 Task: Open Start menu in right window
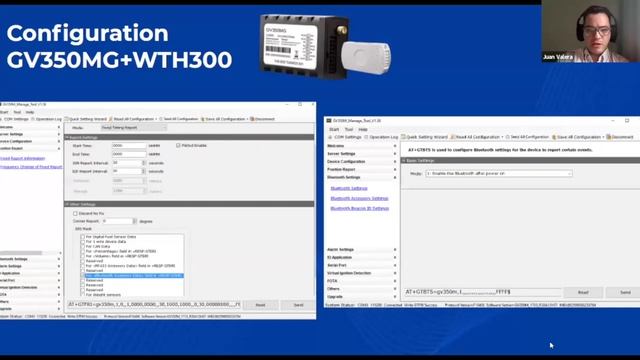334,129
